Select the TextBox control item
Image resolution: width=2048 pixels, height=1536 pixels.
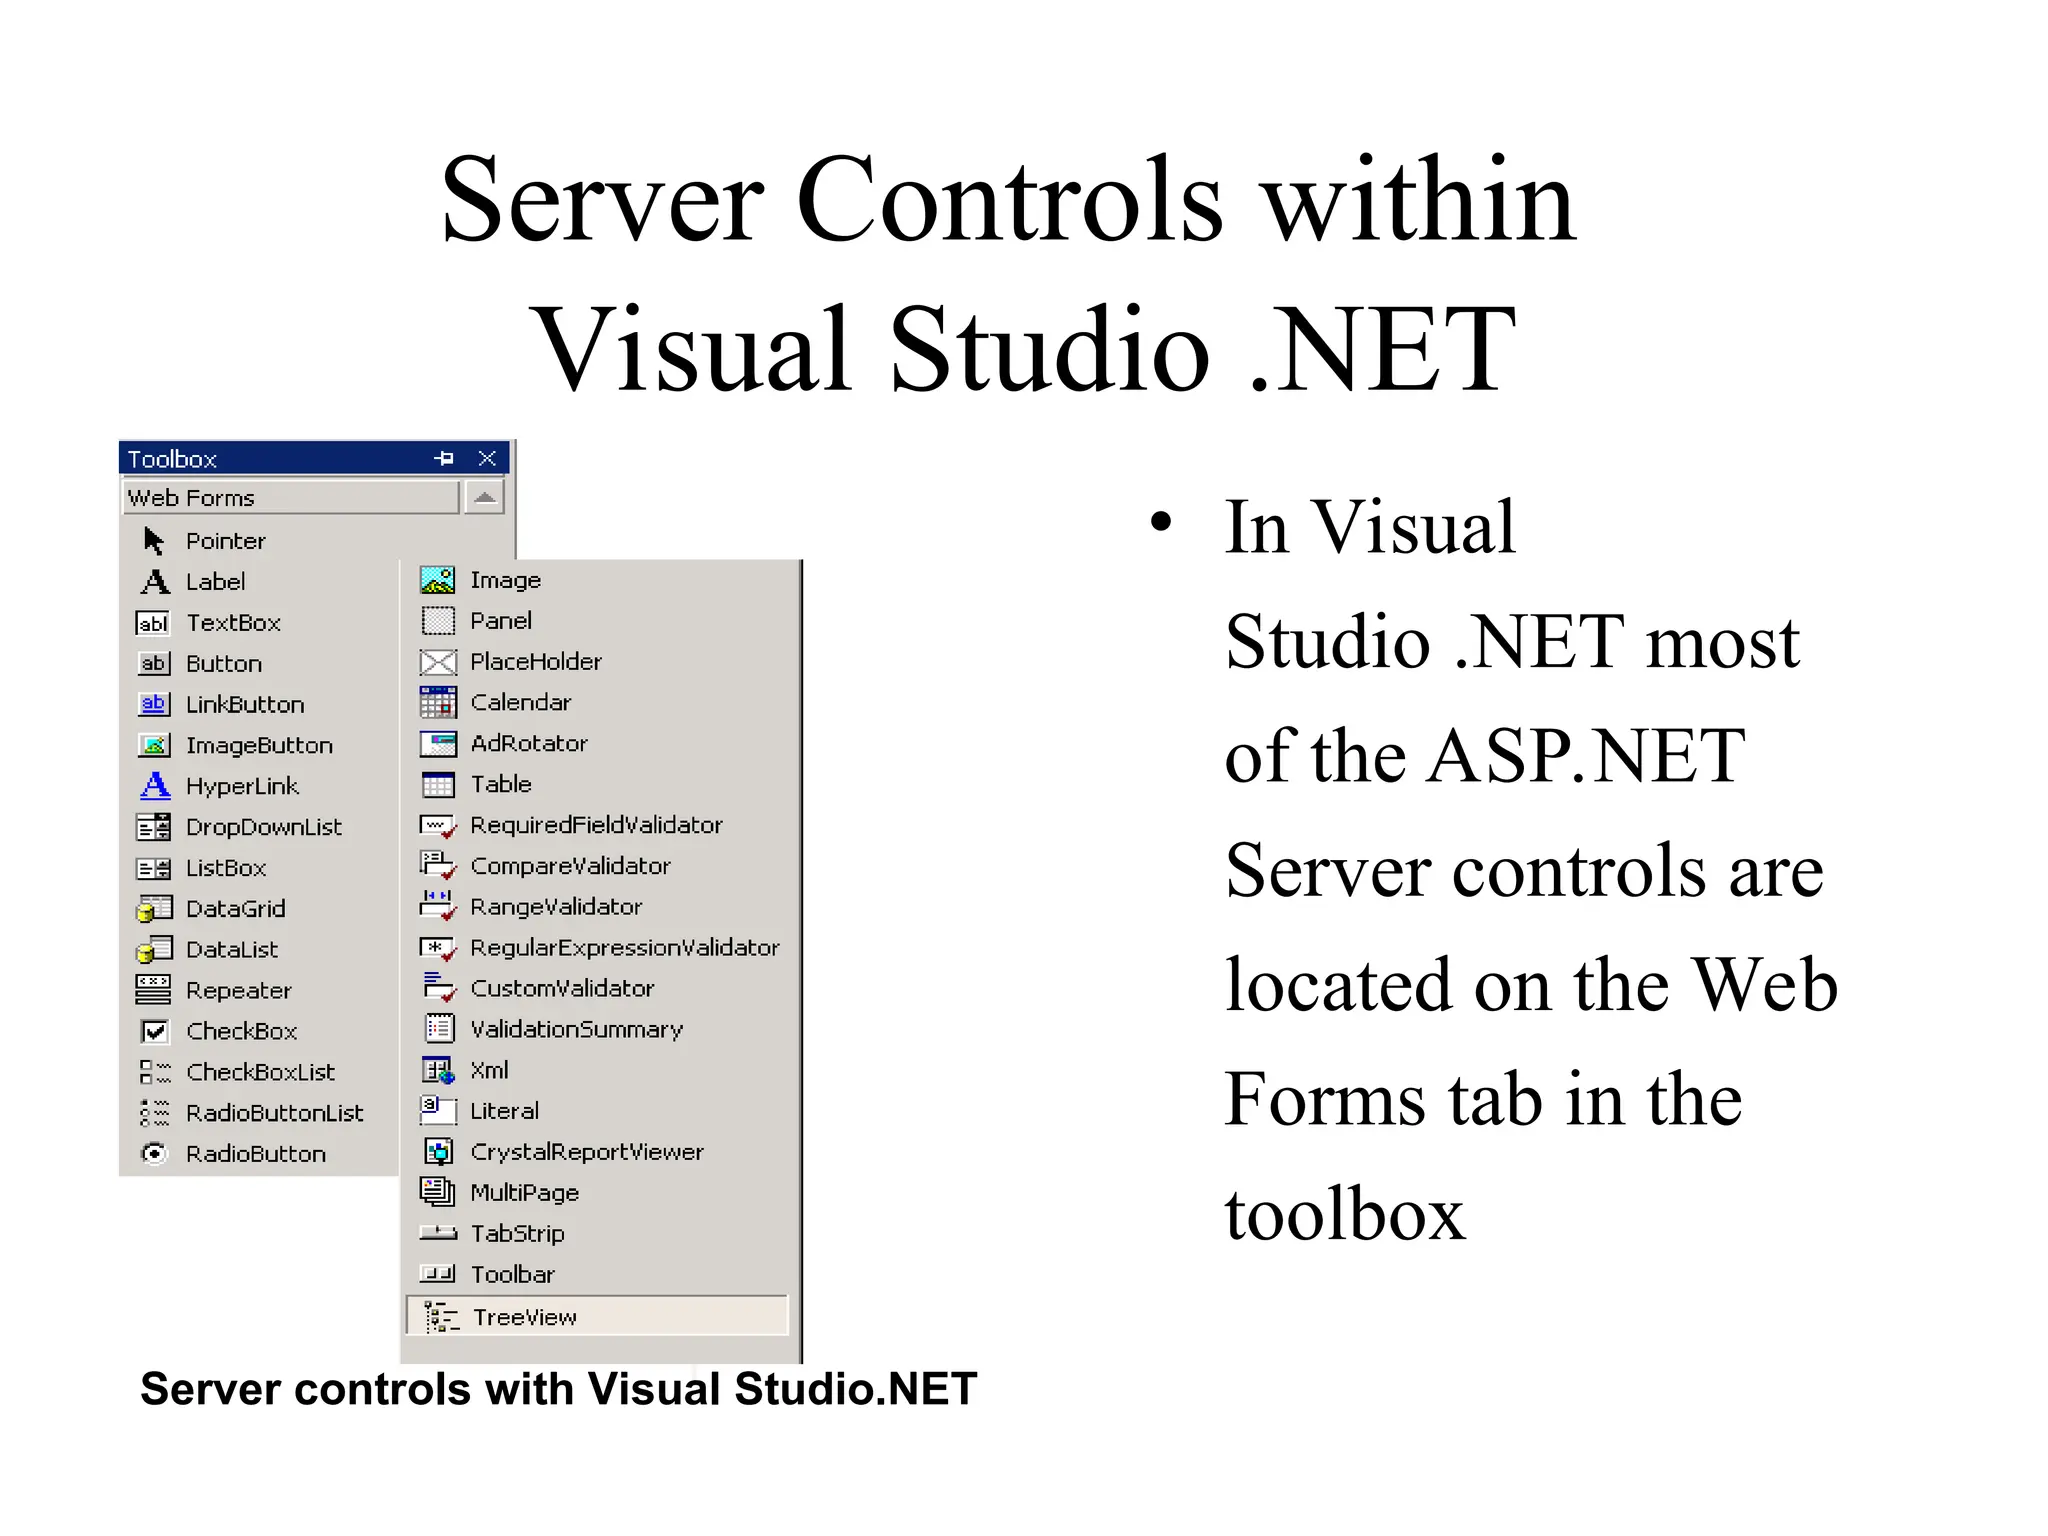click(x=232, y=623)
